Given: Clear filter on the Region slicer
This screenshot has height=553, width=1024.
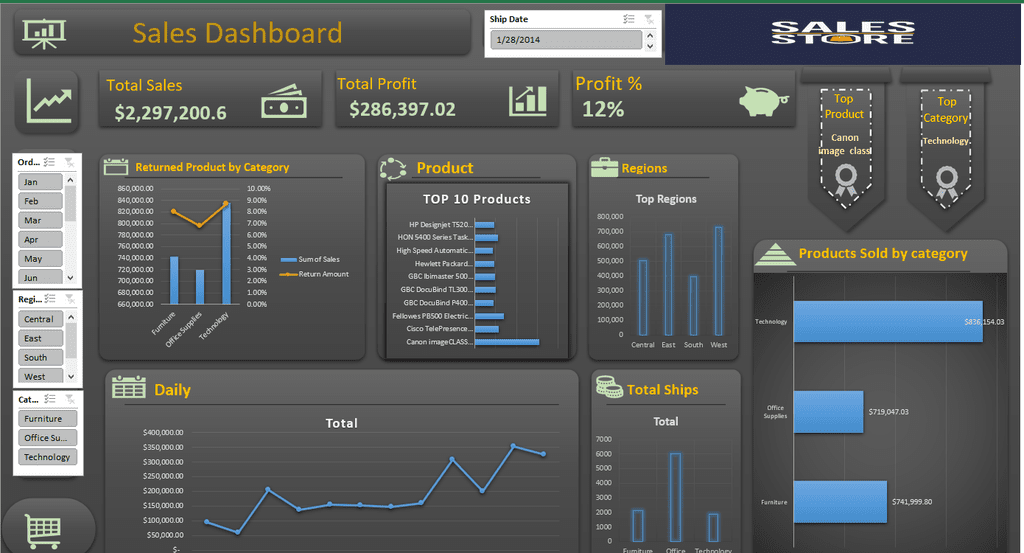Looking at the screenshot, I should 69,299.
